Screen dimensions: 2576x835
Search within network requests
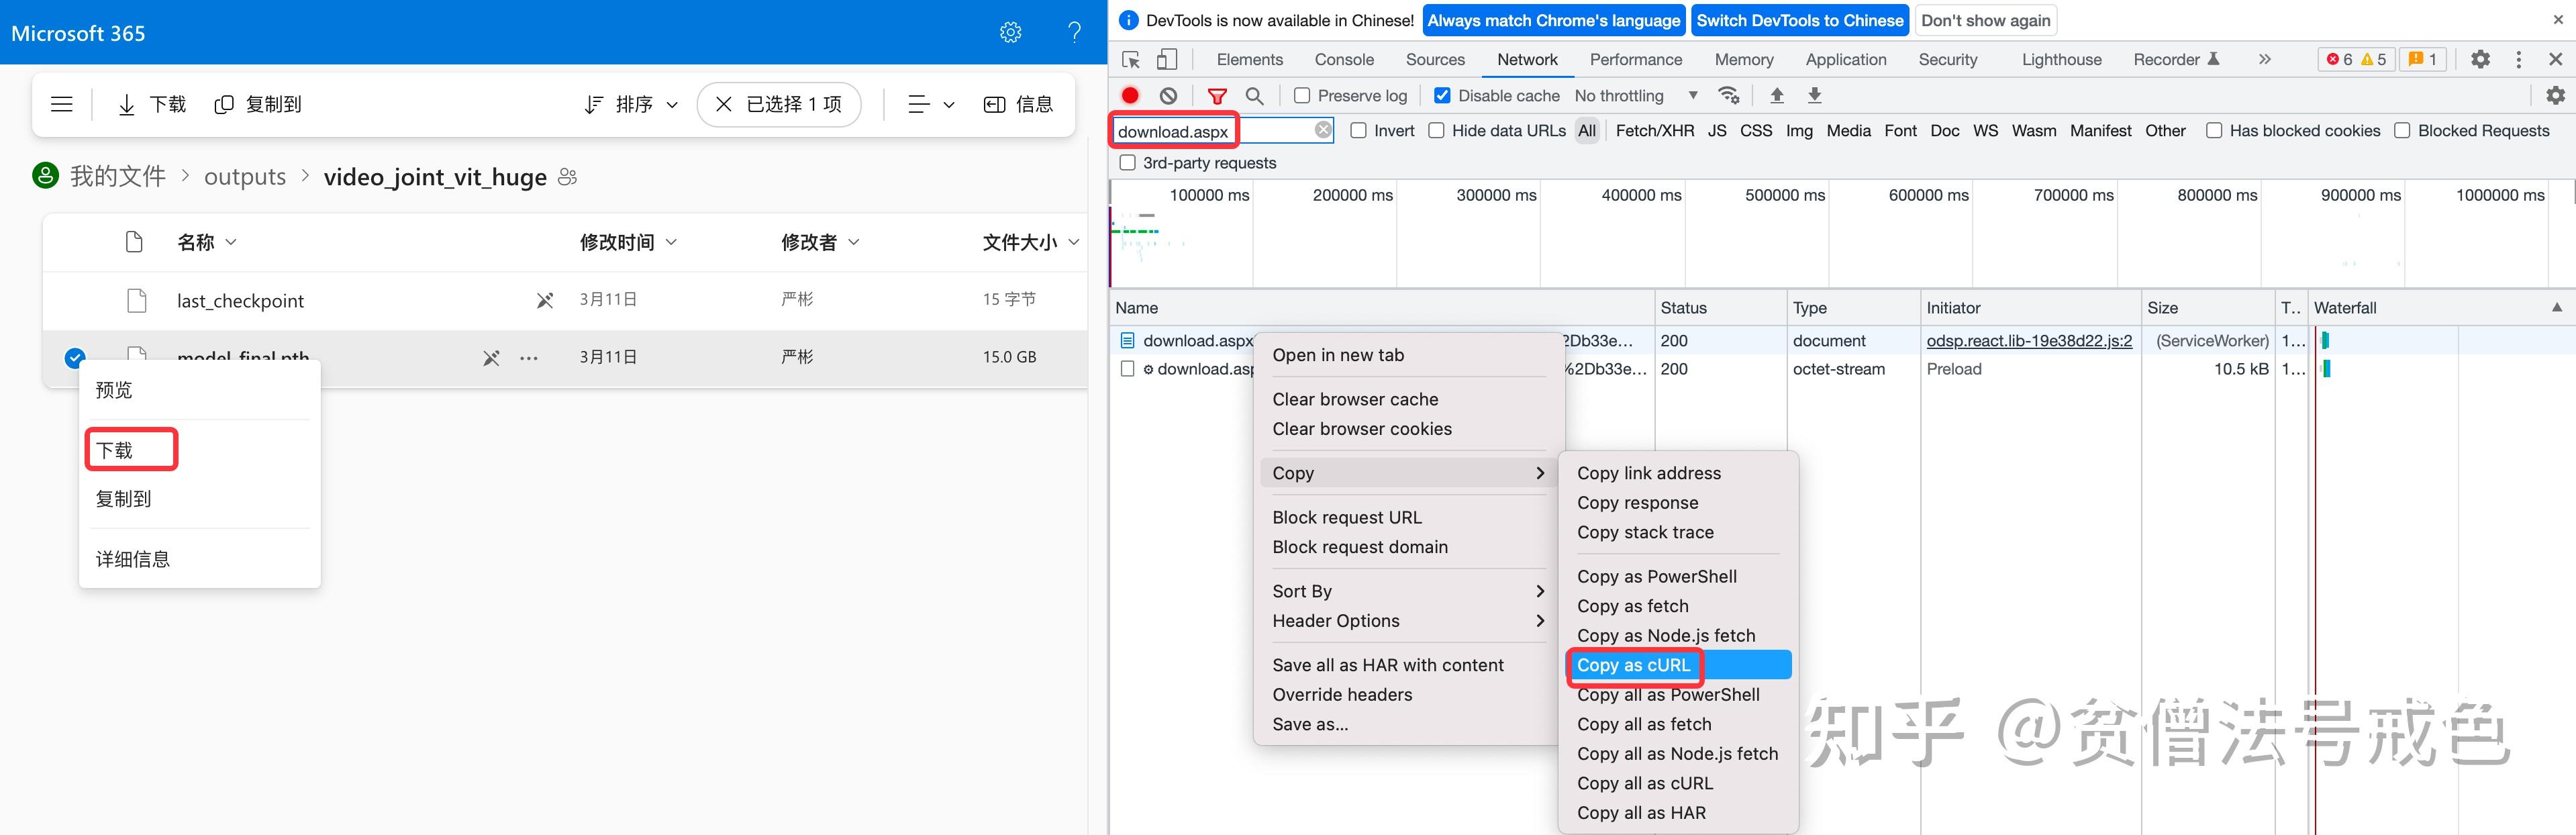(x=1255, y=95)
